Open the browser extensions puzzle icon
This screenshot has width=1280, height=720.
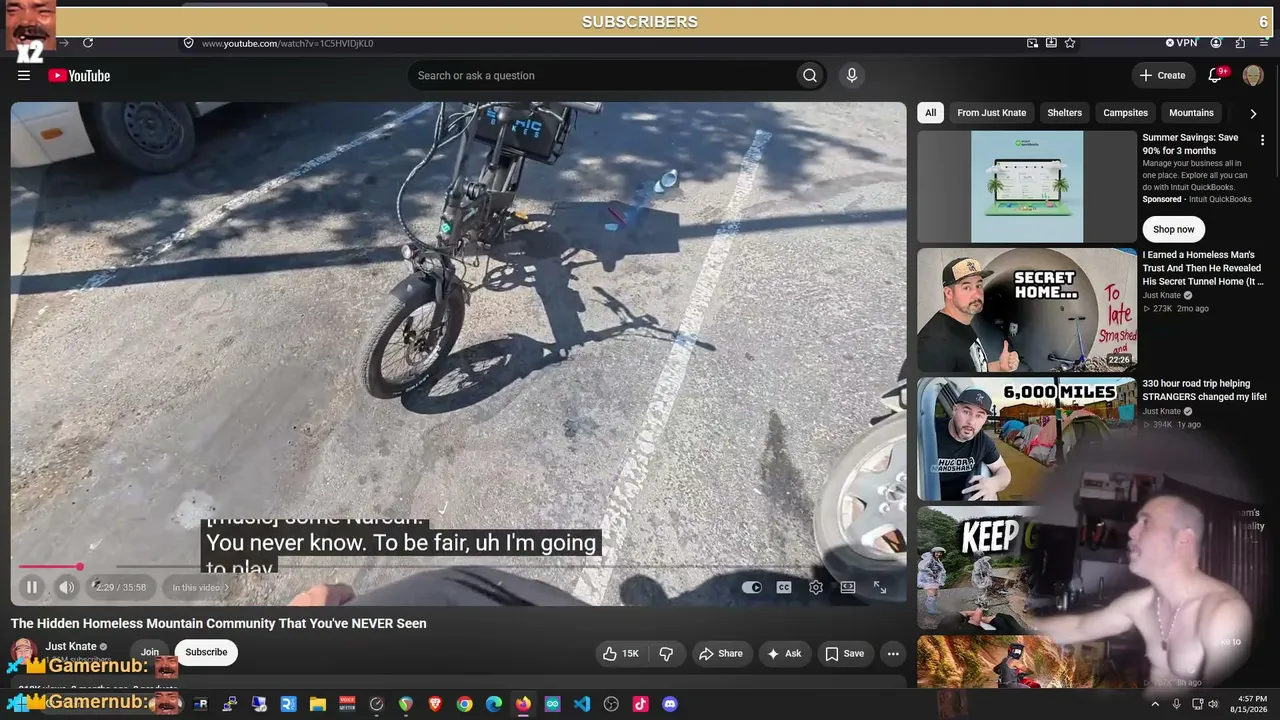point(1240,43)
